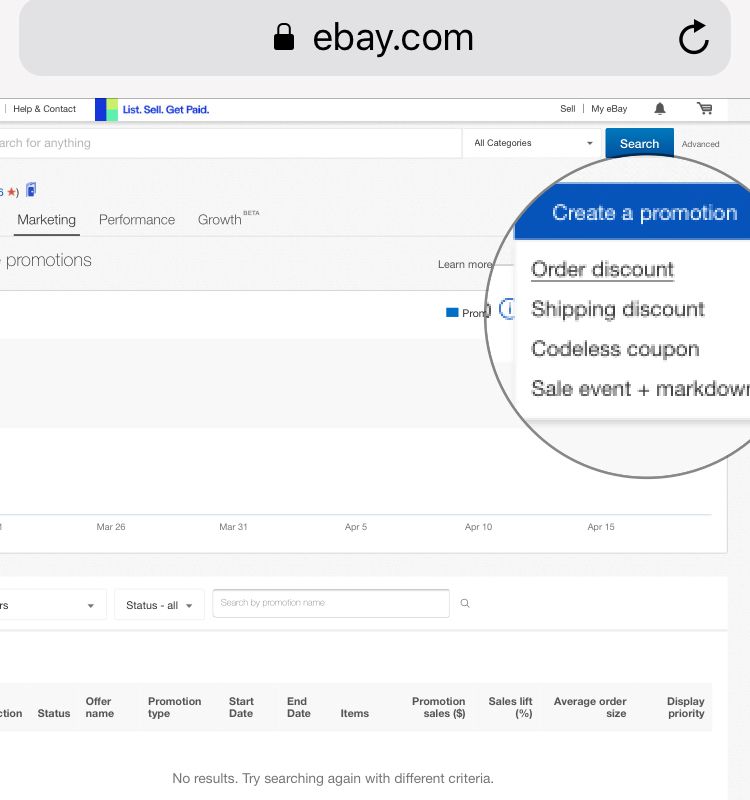This screenshot has width=750, height=800.
Task: Switch to the Performance tab
Action: click(137, 220)
